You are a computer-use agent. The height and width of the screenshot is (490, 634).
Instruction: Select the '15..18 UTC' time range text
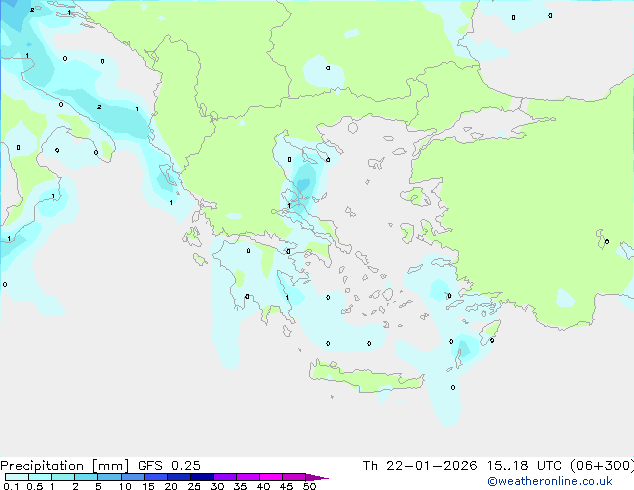[x=524, y=466]
